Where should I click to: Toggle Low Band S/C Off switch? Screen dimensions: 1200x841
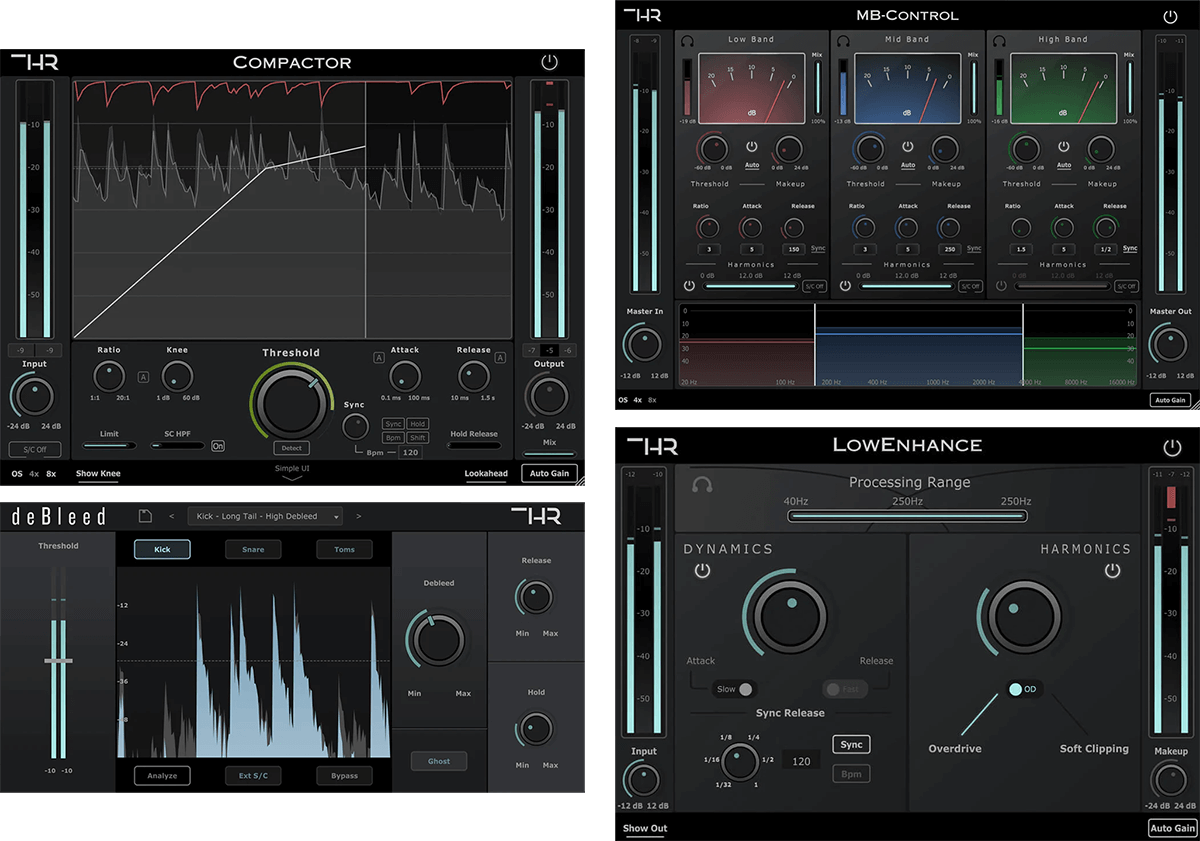coord(814,286)
